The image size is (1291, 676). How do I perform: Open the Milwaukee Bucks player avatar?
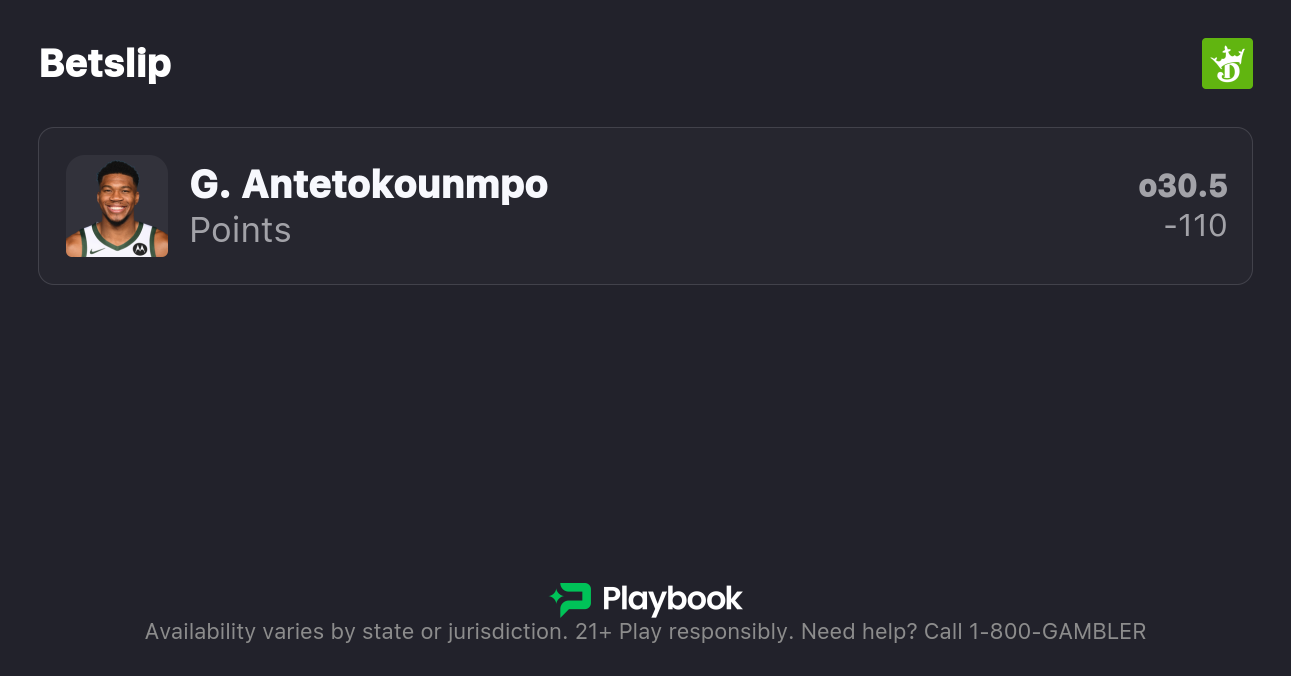(x=117, y=206)
